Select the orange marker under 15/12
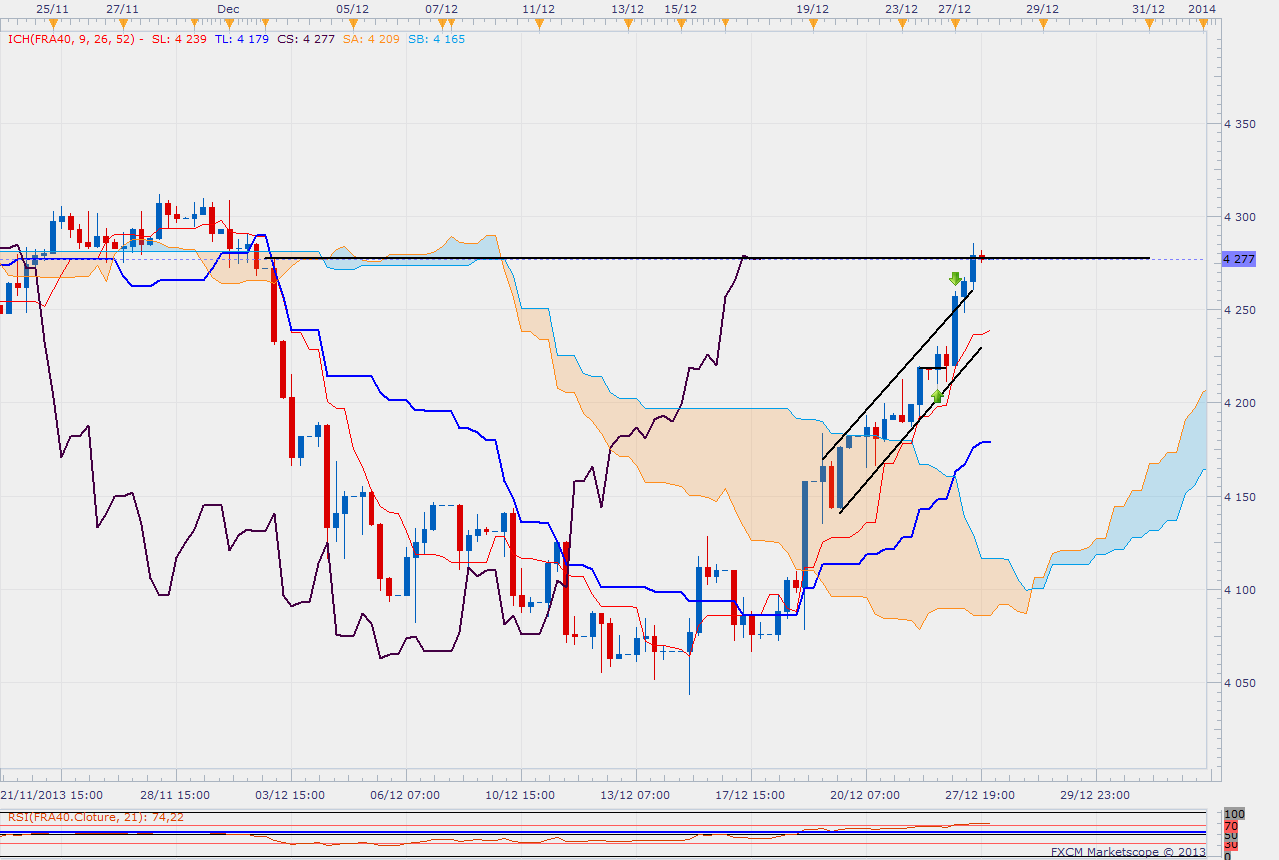Viewport: 1279px width, 860px height. [x=680, y=22]
